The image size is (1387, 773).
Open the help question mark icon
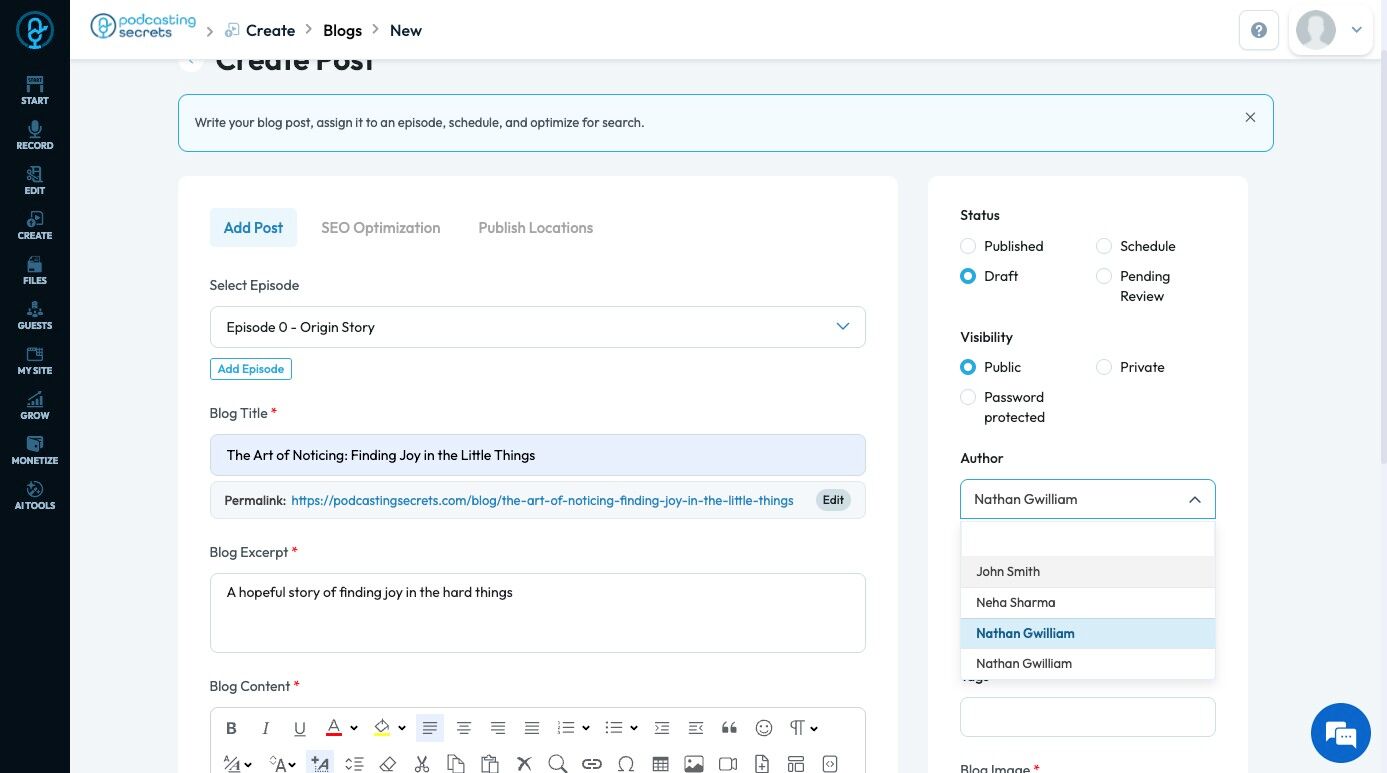1259,30
